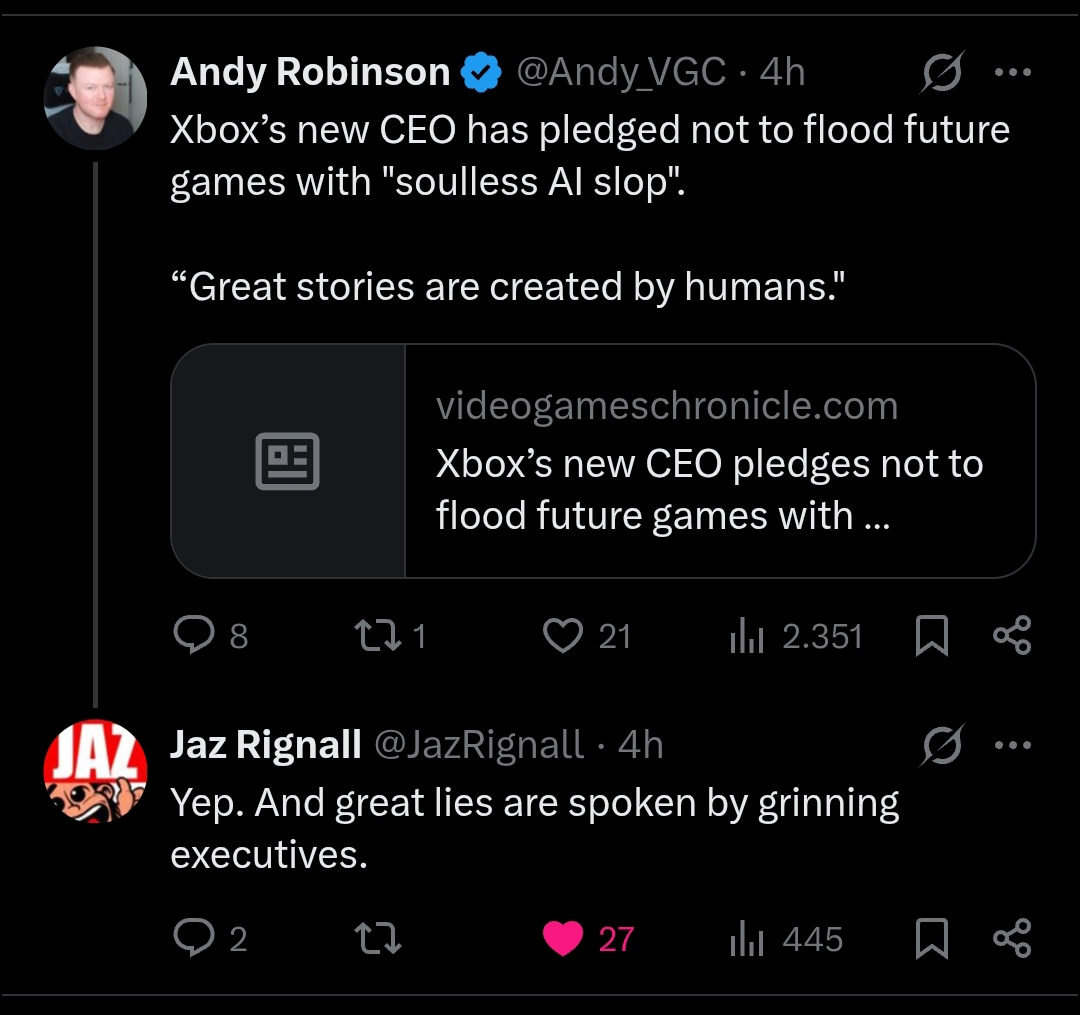Repost Jaz Rignall's reply
This screenshot has width=1080, height=1015.
pos(379,938)
